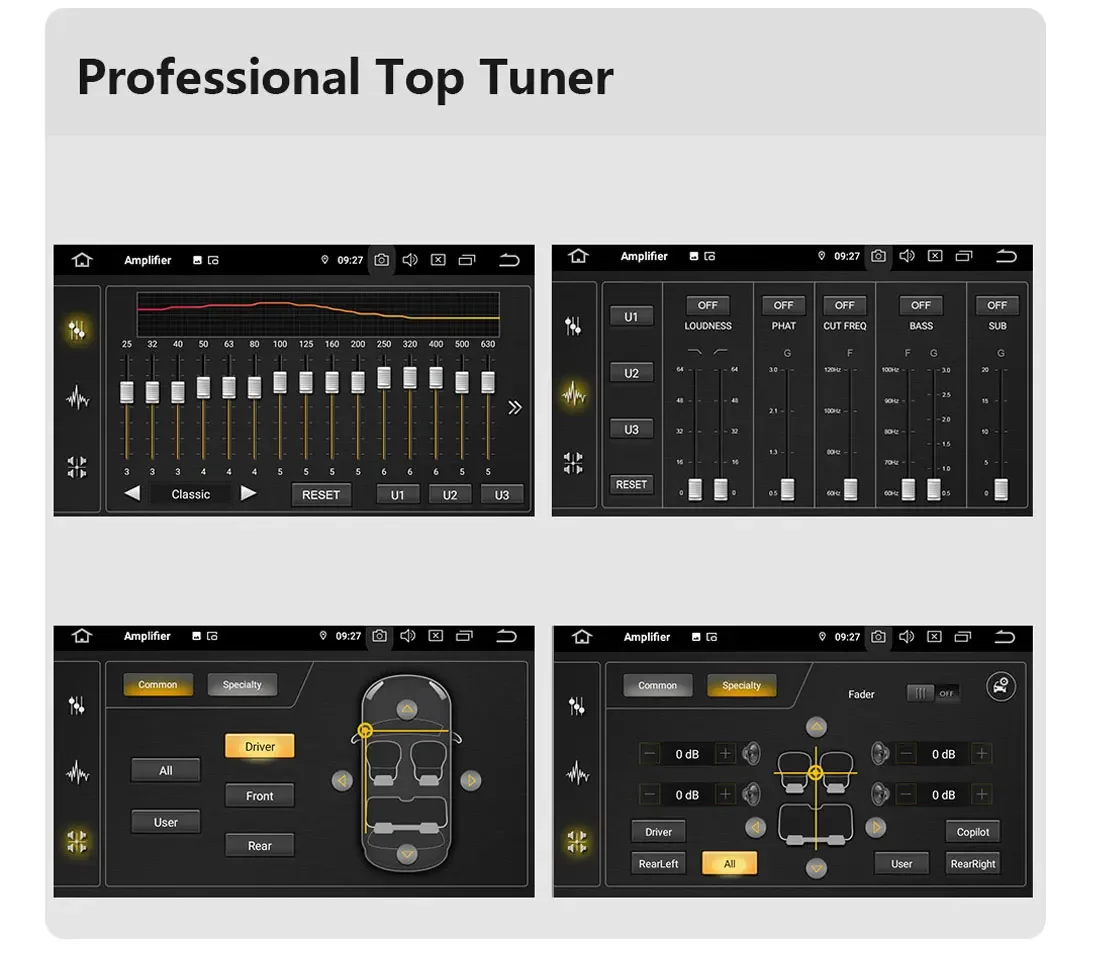This screenshot has width=1112, height=961.
Task: Adjust the 250 Hz equalizer slider
Action: pyautogui.click(x=384, y=377)
